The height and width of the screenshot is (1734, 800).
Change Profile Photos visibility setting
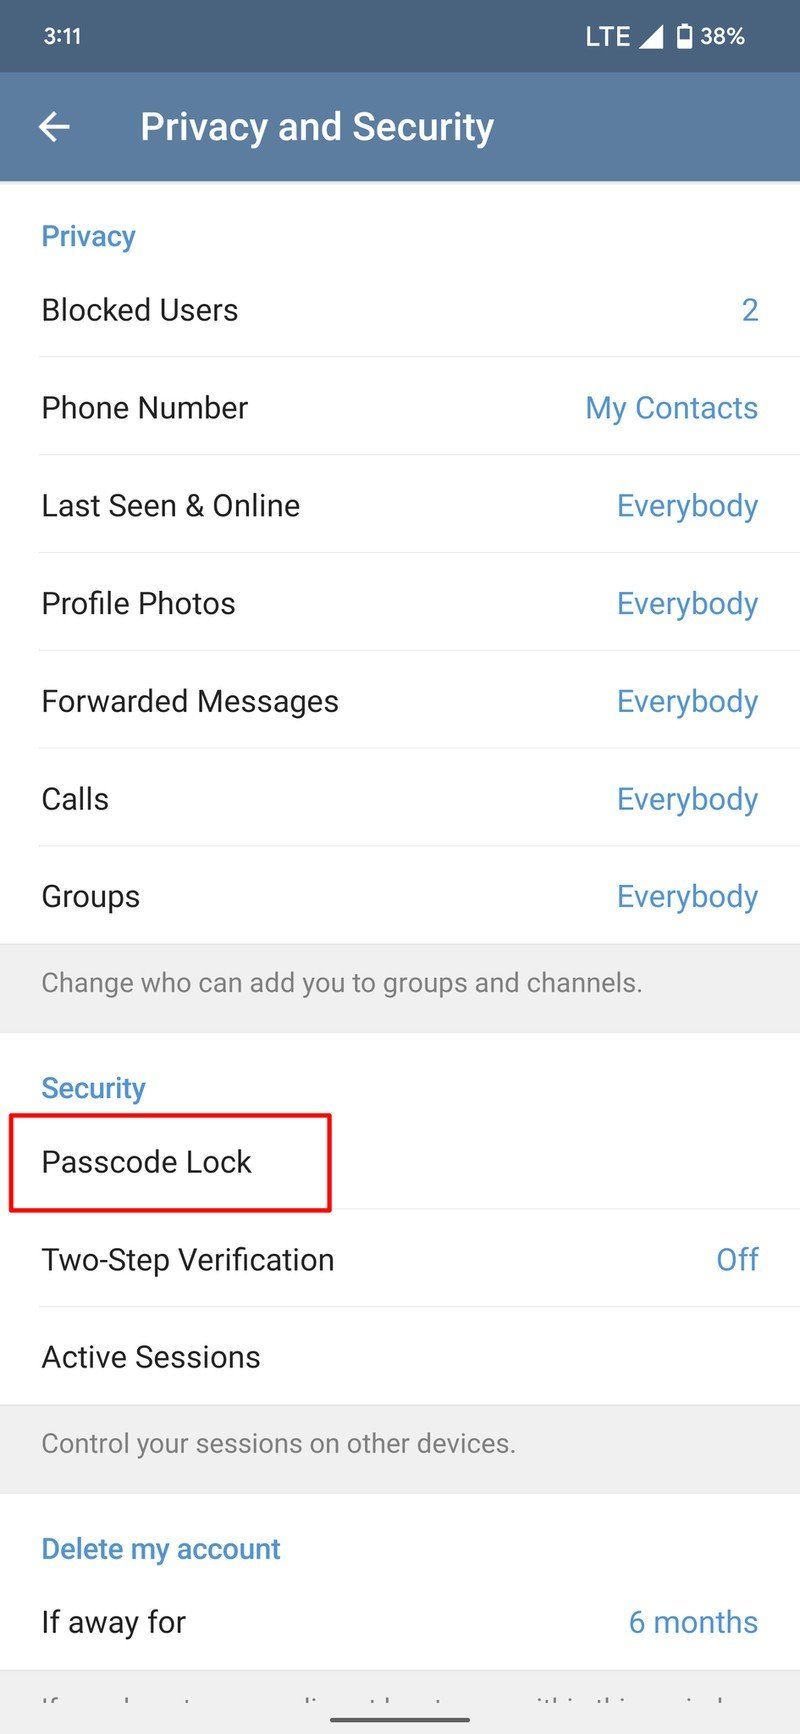[x=687, y=603]
